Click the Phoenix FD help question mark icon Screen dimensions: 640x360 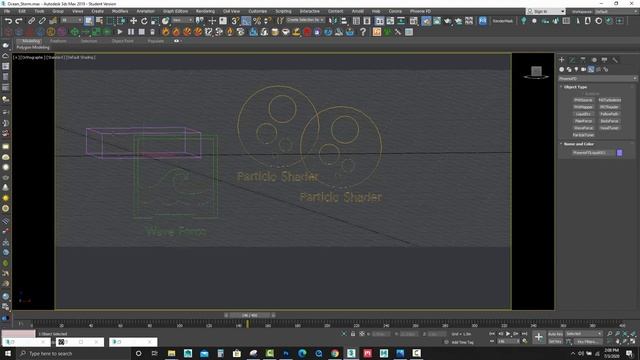coord(363,32)
